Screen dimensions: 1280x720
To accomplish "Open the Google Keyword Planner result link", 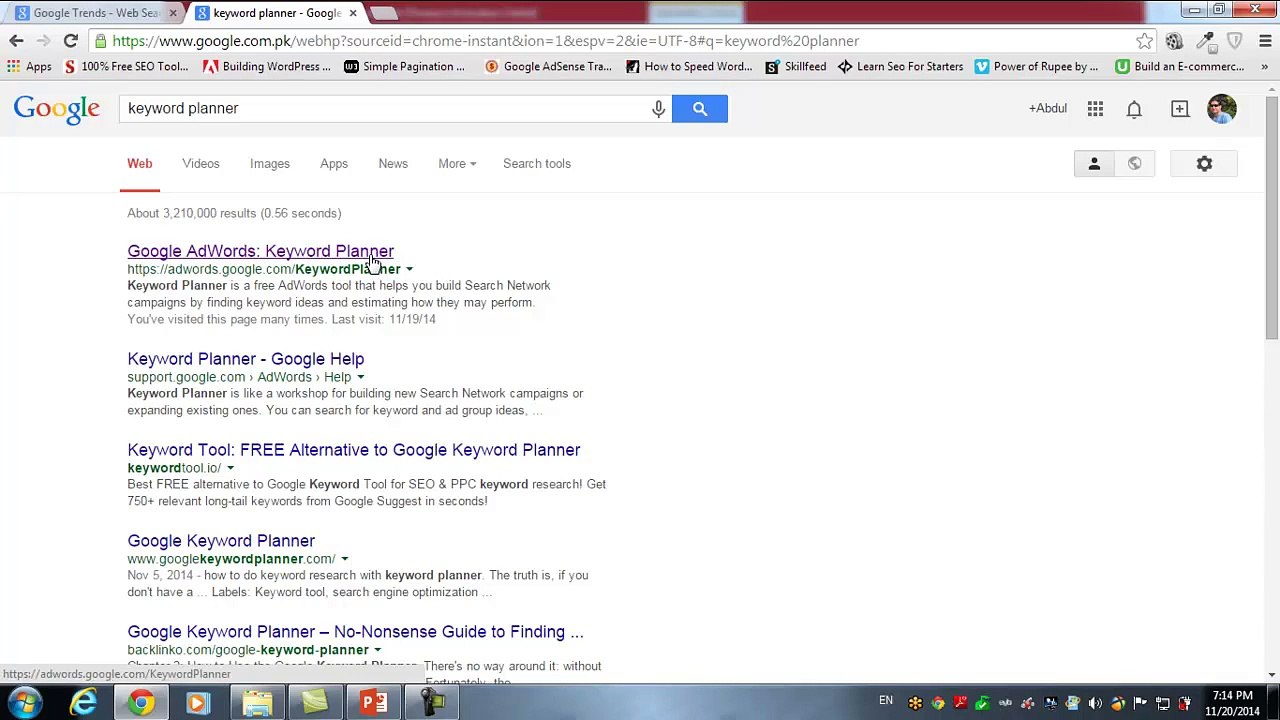I will coord(221,541).
